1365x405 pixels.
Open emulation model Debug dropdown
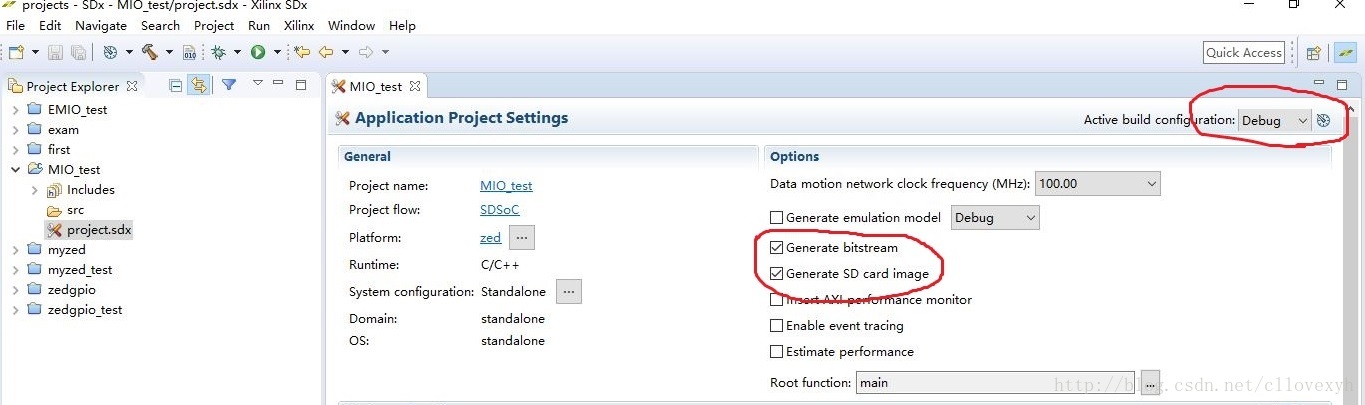point(995,217)
